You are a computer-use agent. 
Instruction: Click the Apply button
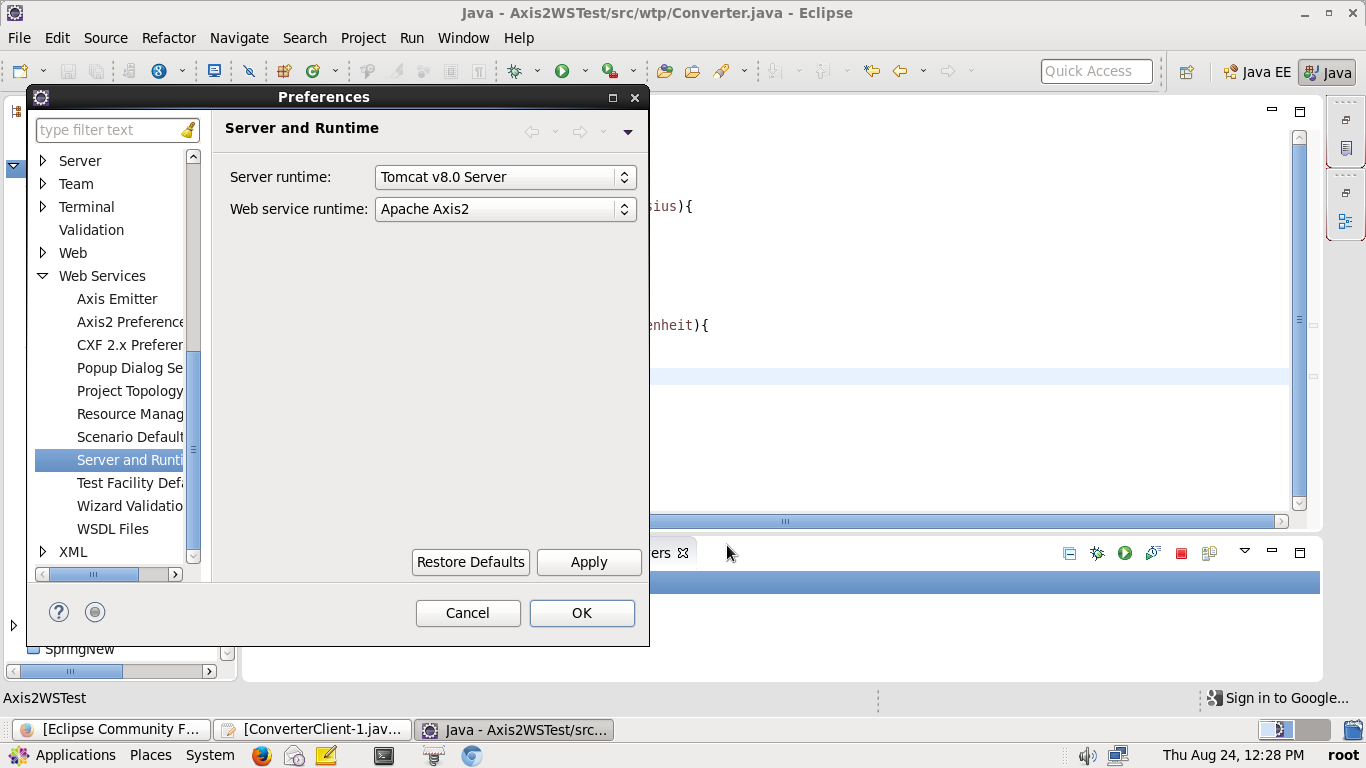[588, 562]
